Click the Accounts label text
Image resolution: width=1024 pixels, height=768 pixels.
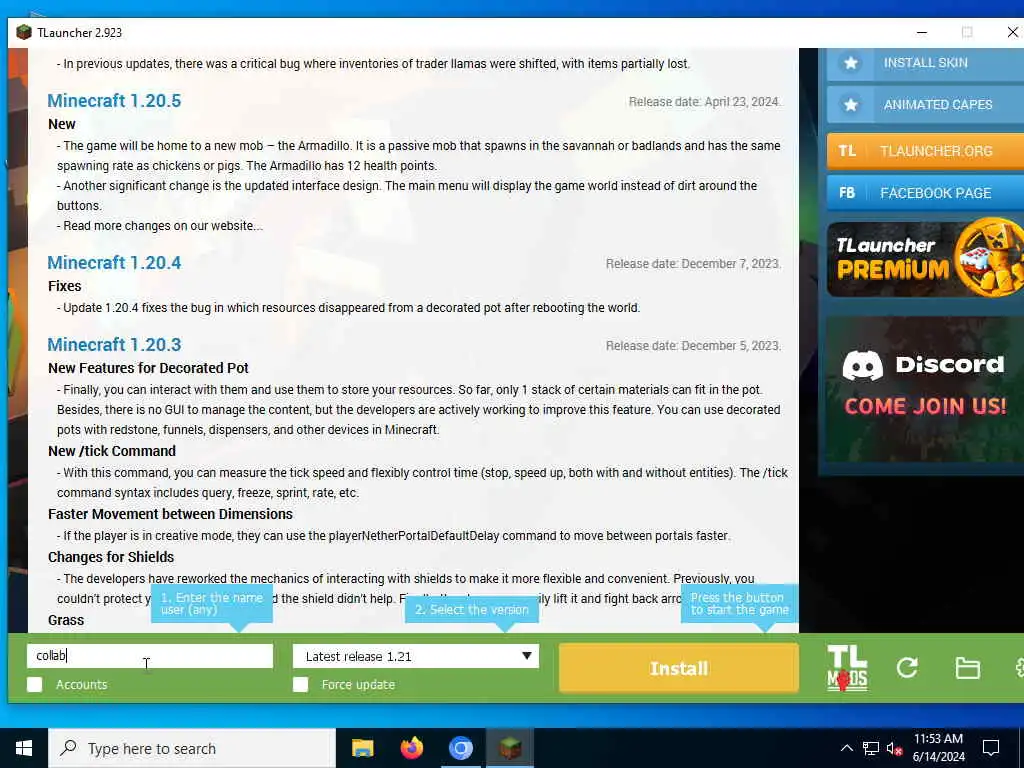82,684
